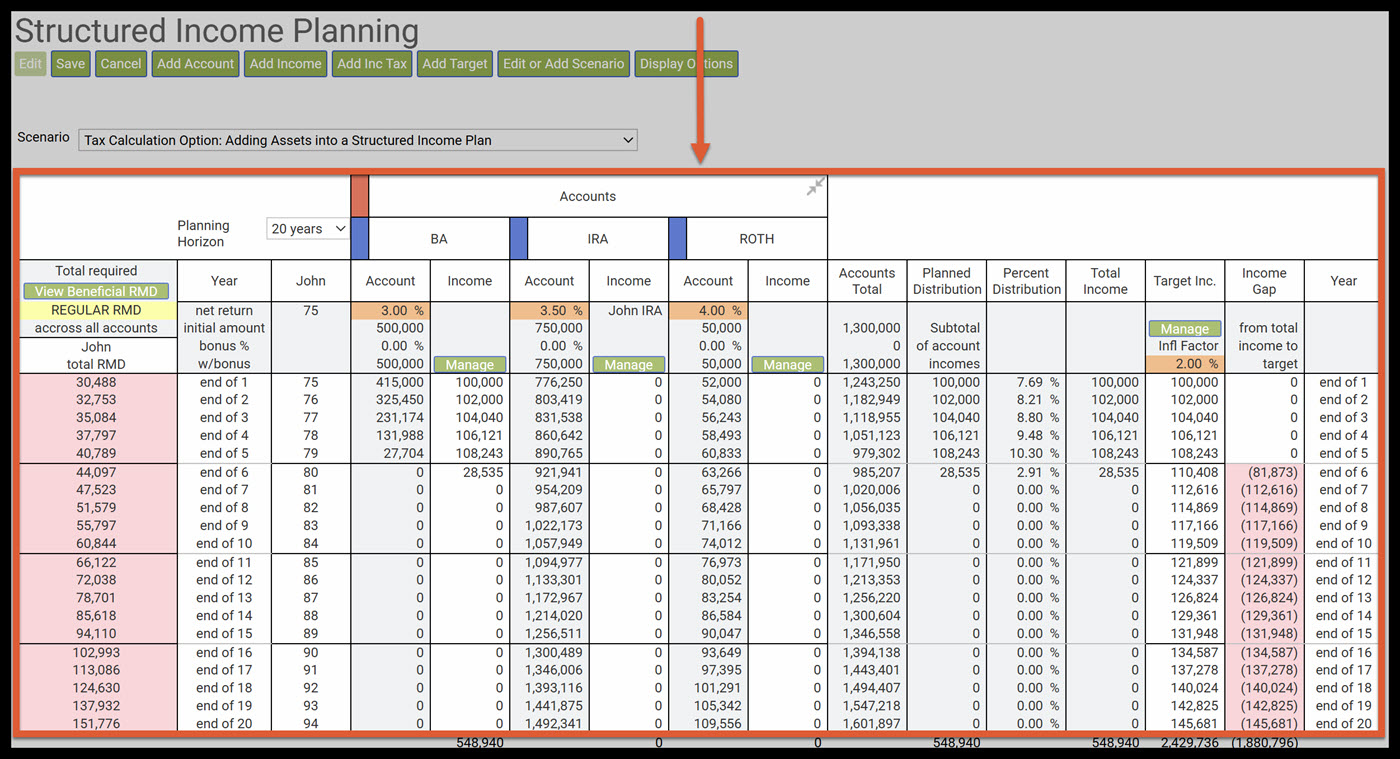Click Manage under Target Inc.
The image size is (1400, 759).
[1185, 328]
